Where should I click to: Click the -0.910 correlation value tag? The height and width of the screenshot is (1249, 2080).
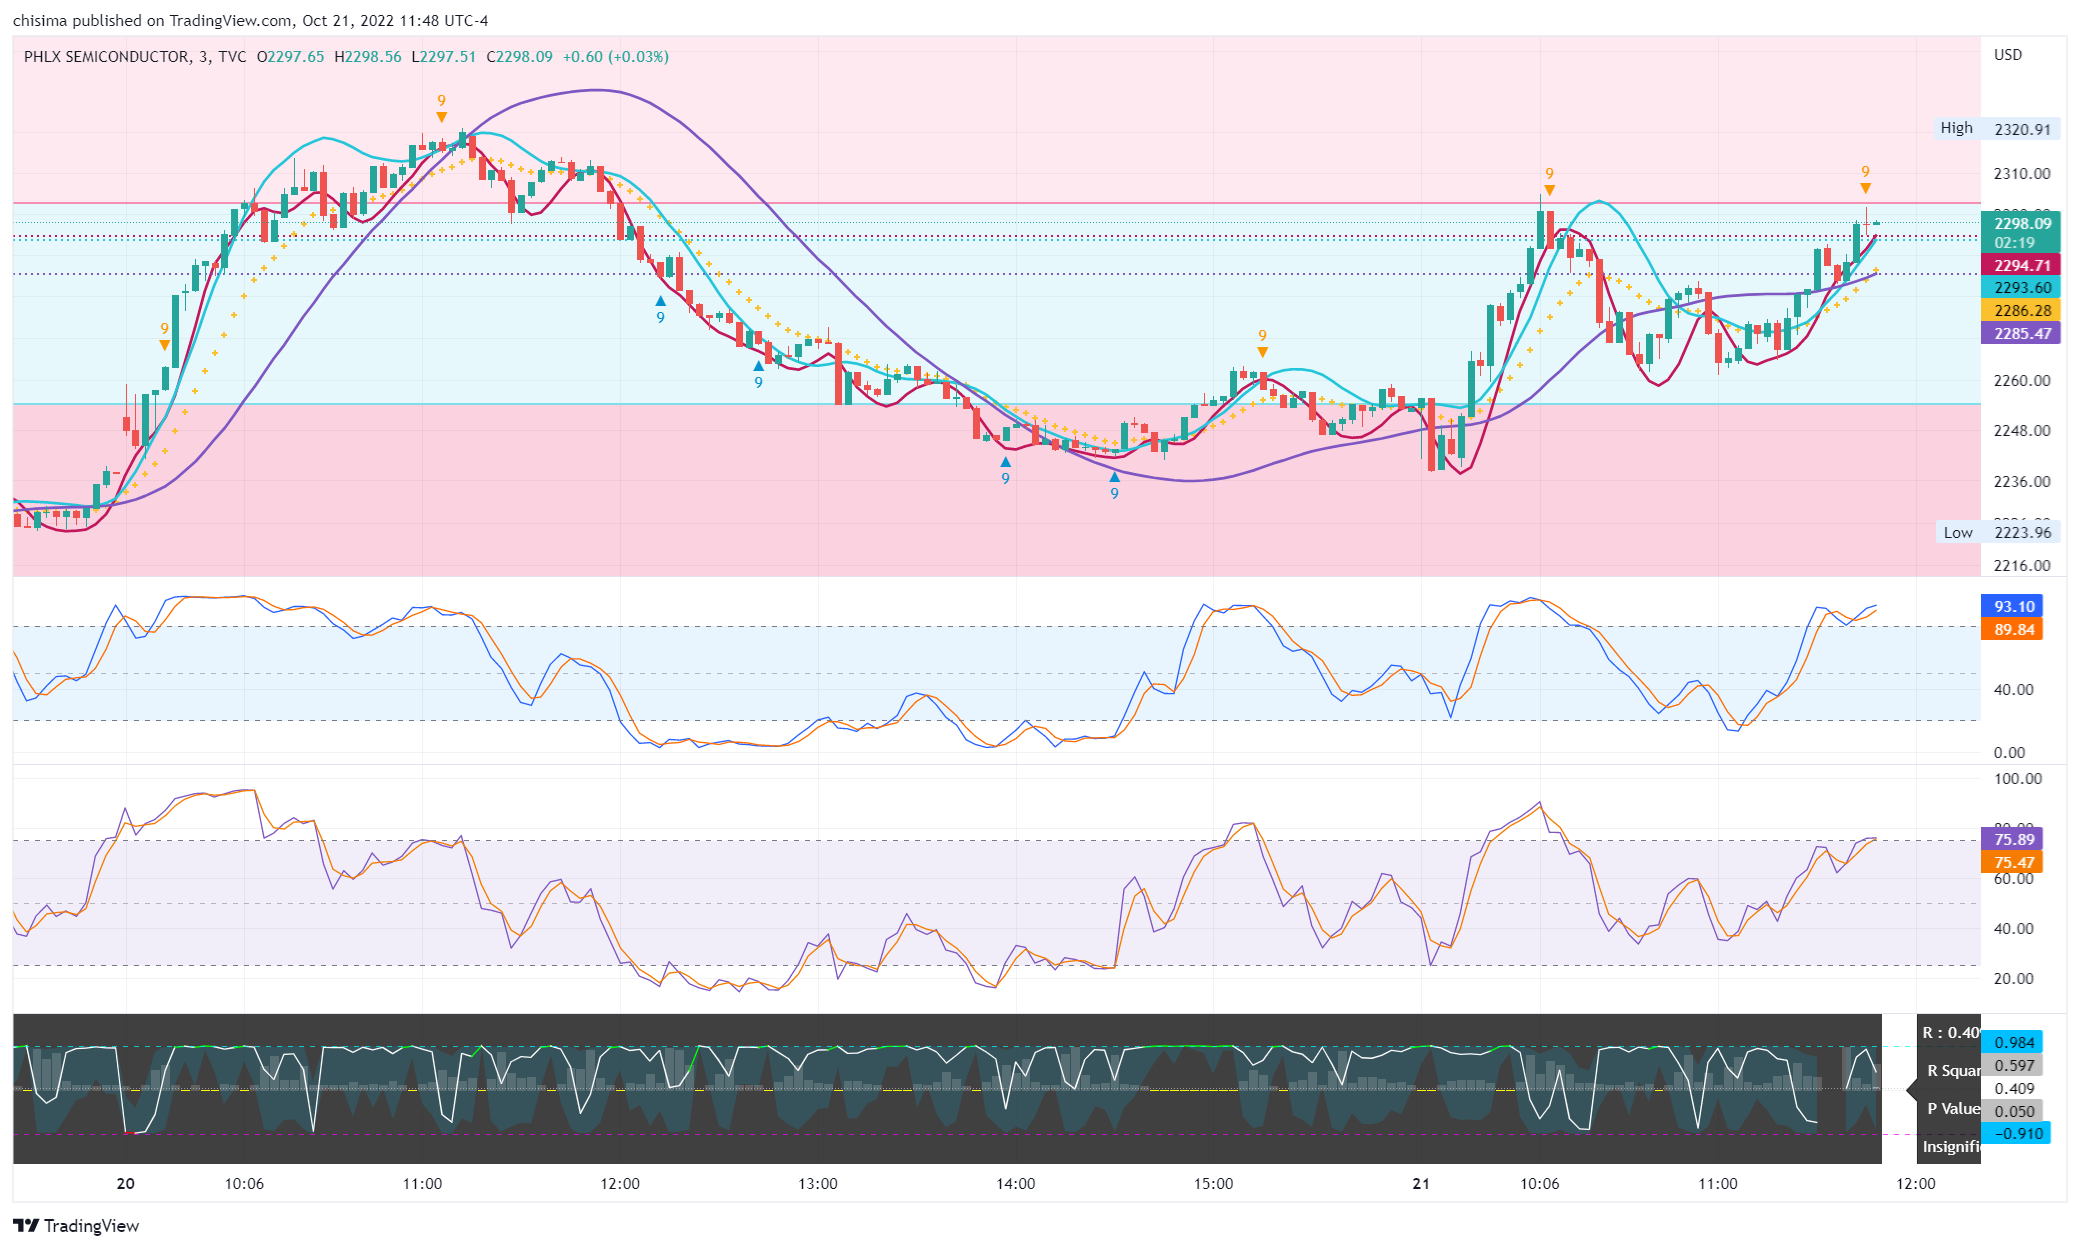tap(2016, 1134)
